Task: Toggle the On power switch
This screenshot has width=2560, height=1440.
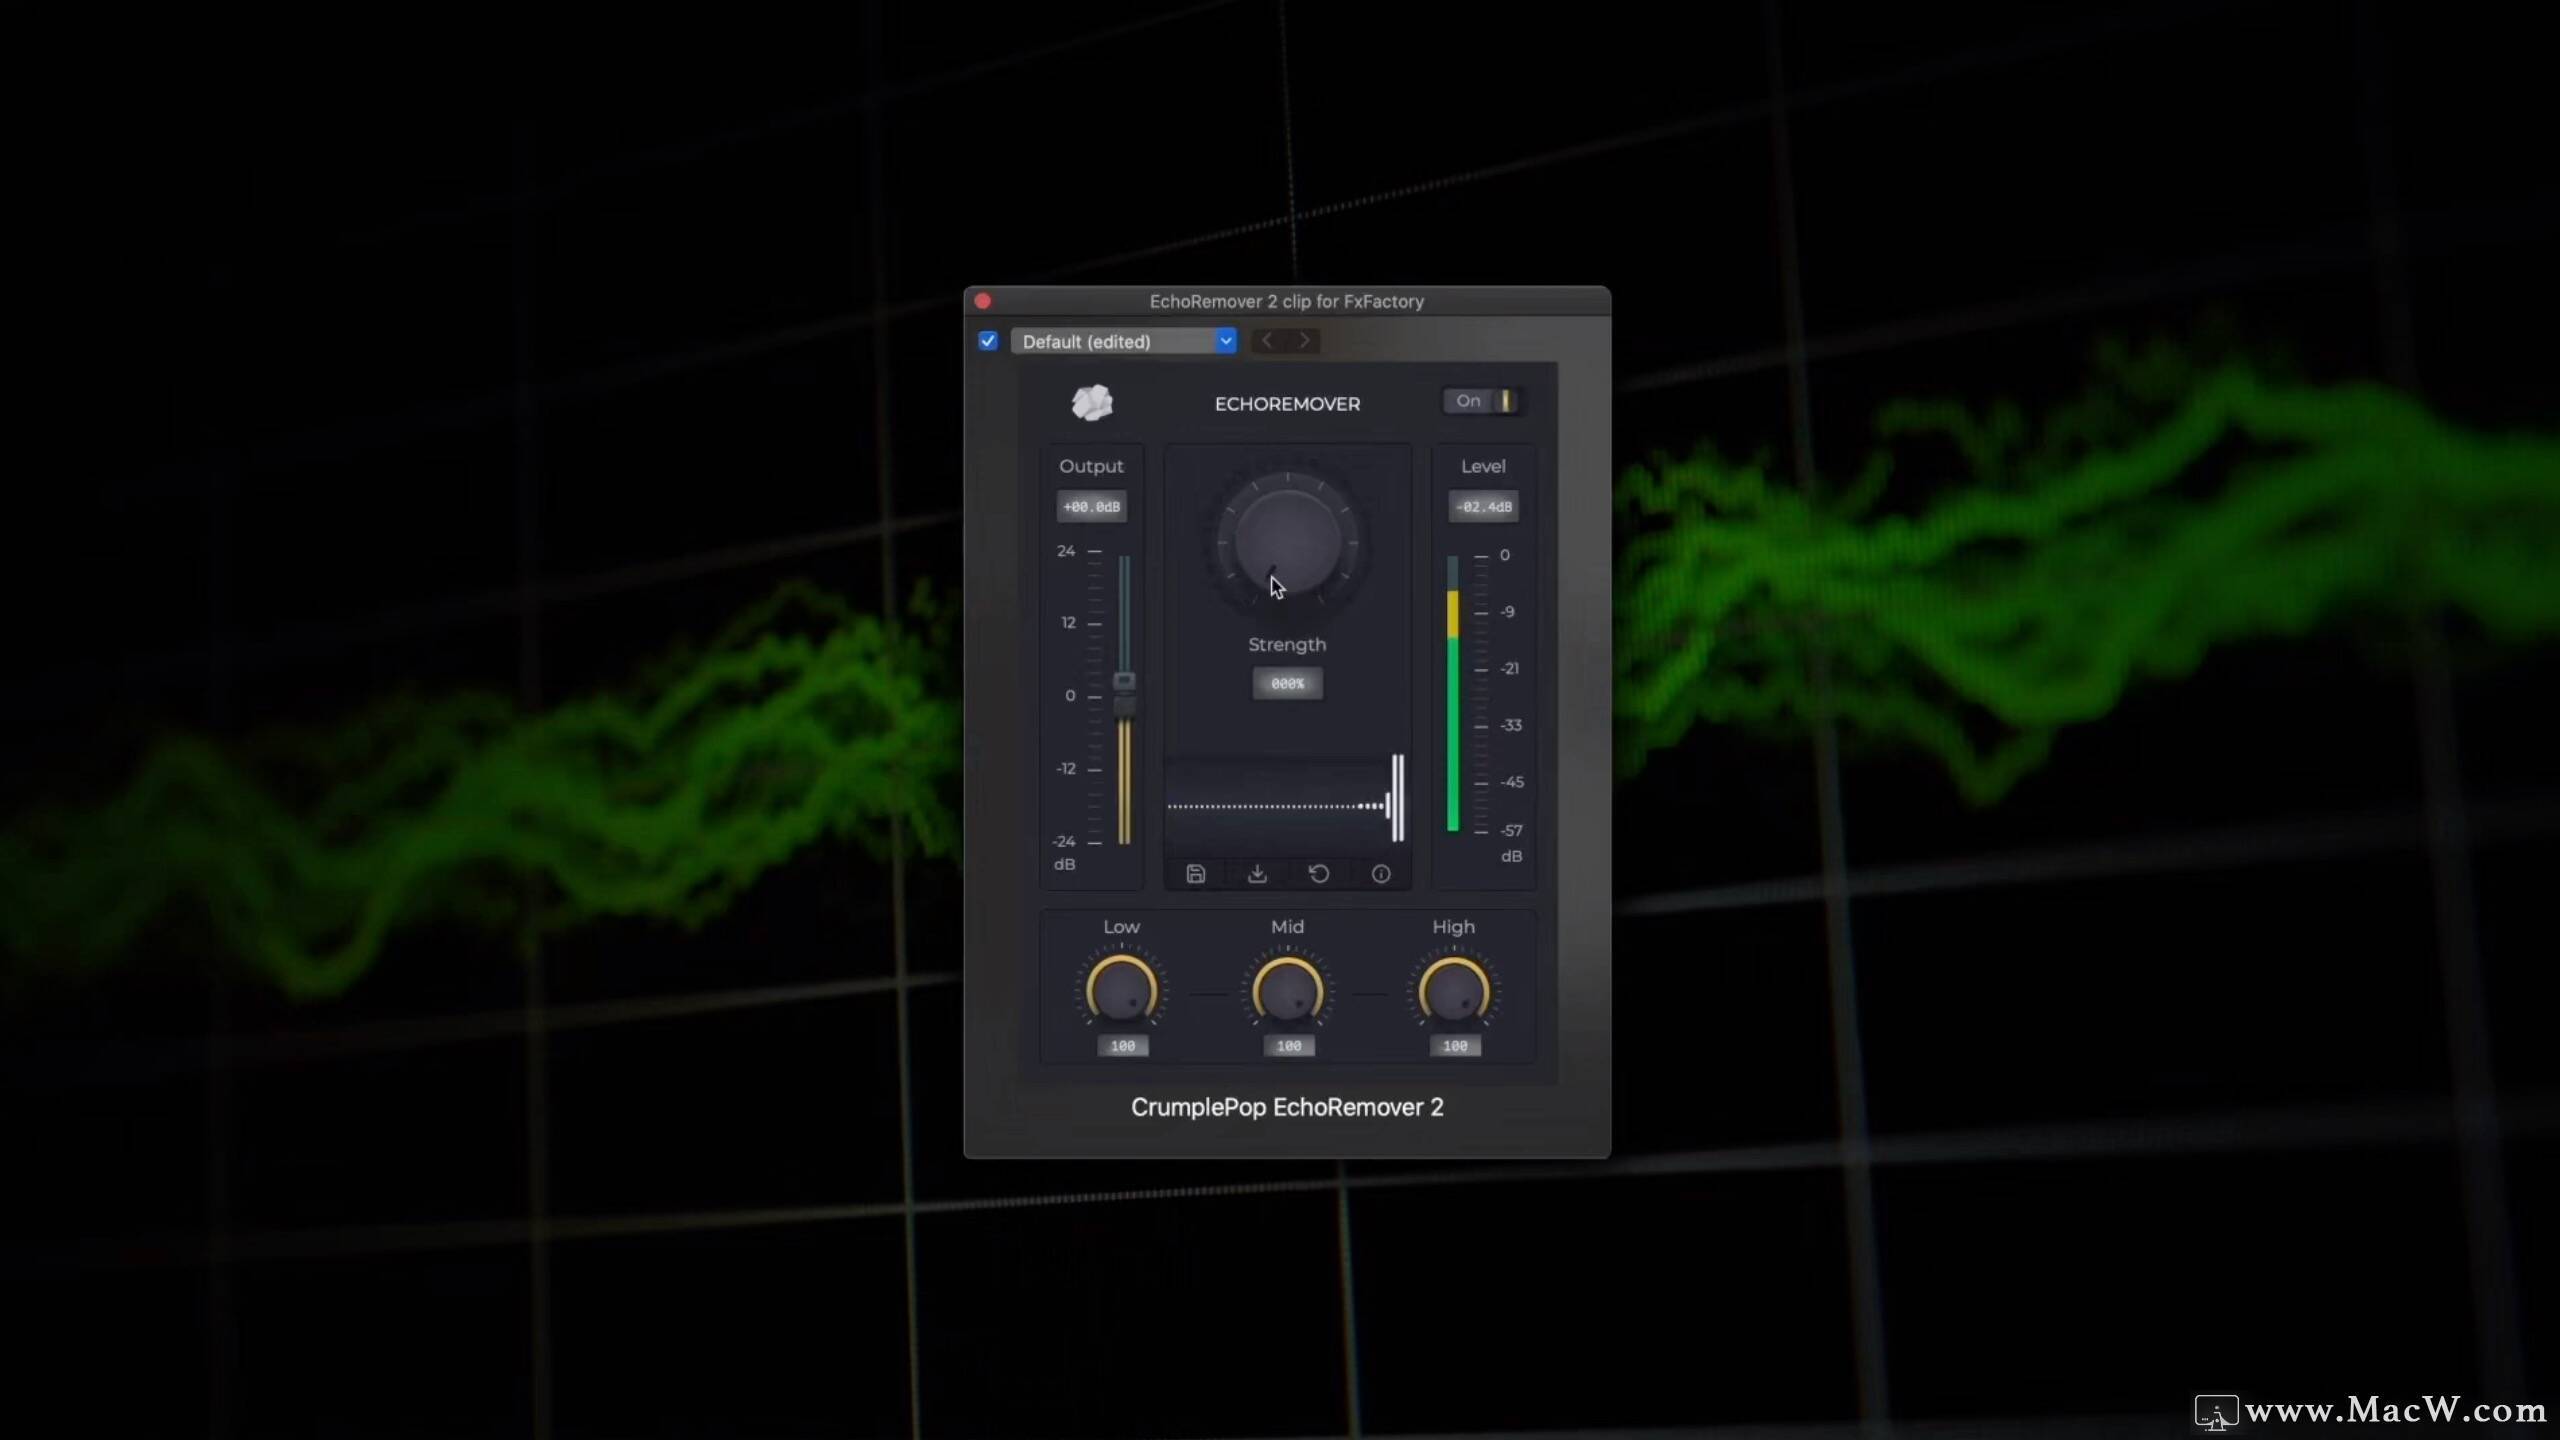Action: (x=1483, y=401)
